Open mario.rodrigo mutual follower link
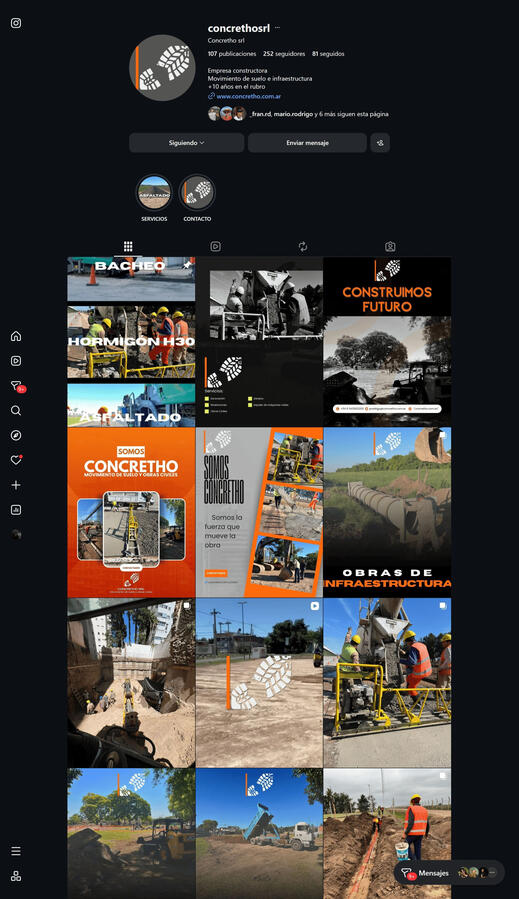The height and width of the screenshot is (899, 519). [x=293, y=114]
